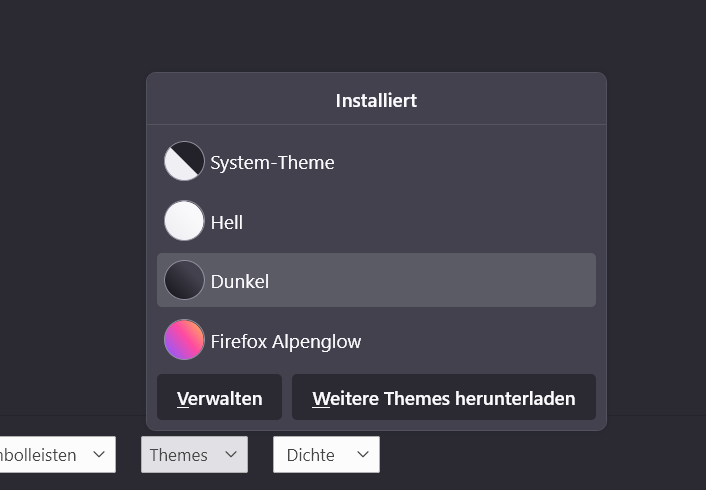Click the Installiert panel header
This screenshot has height=490, width=706.
coord(376,100)
